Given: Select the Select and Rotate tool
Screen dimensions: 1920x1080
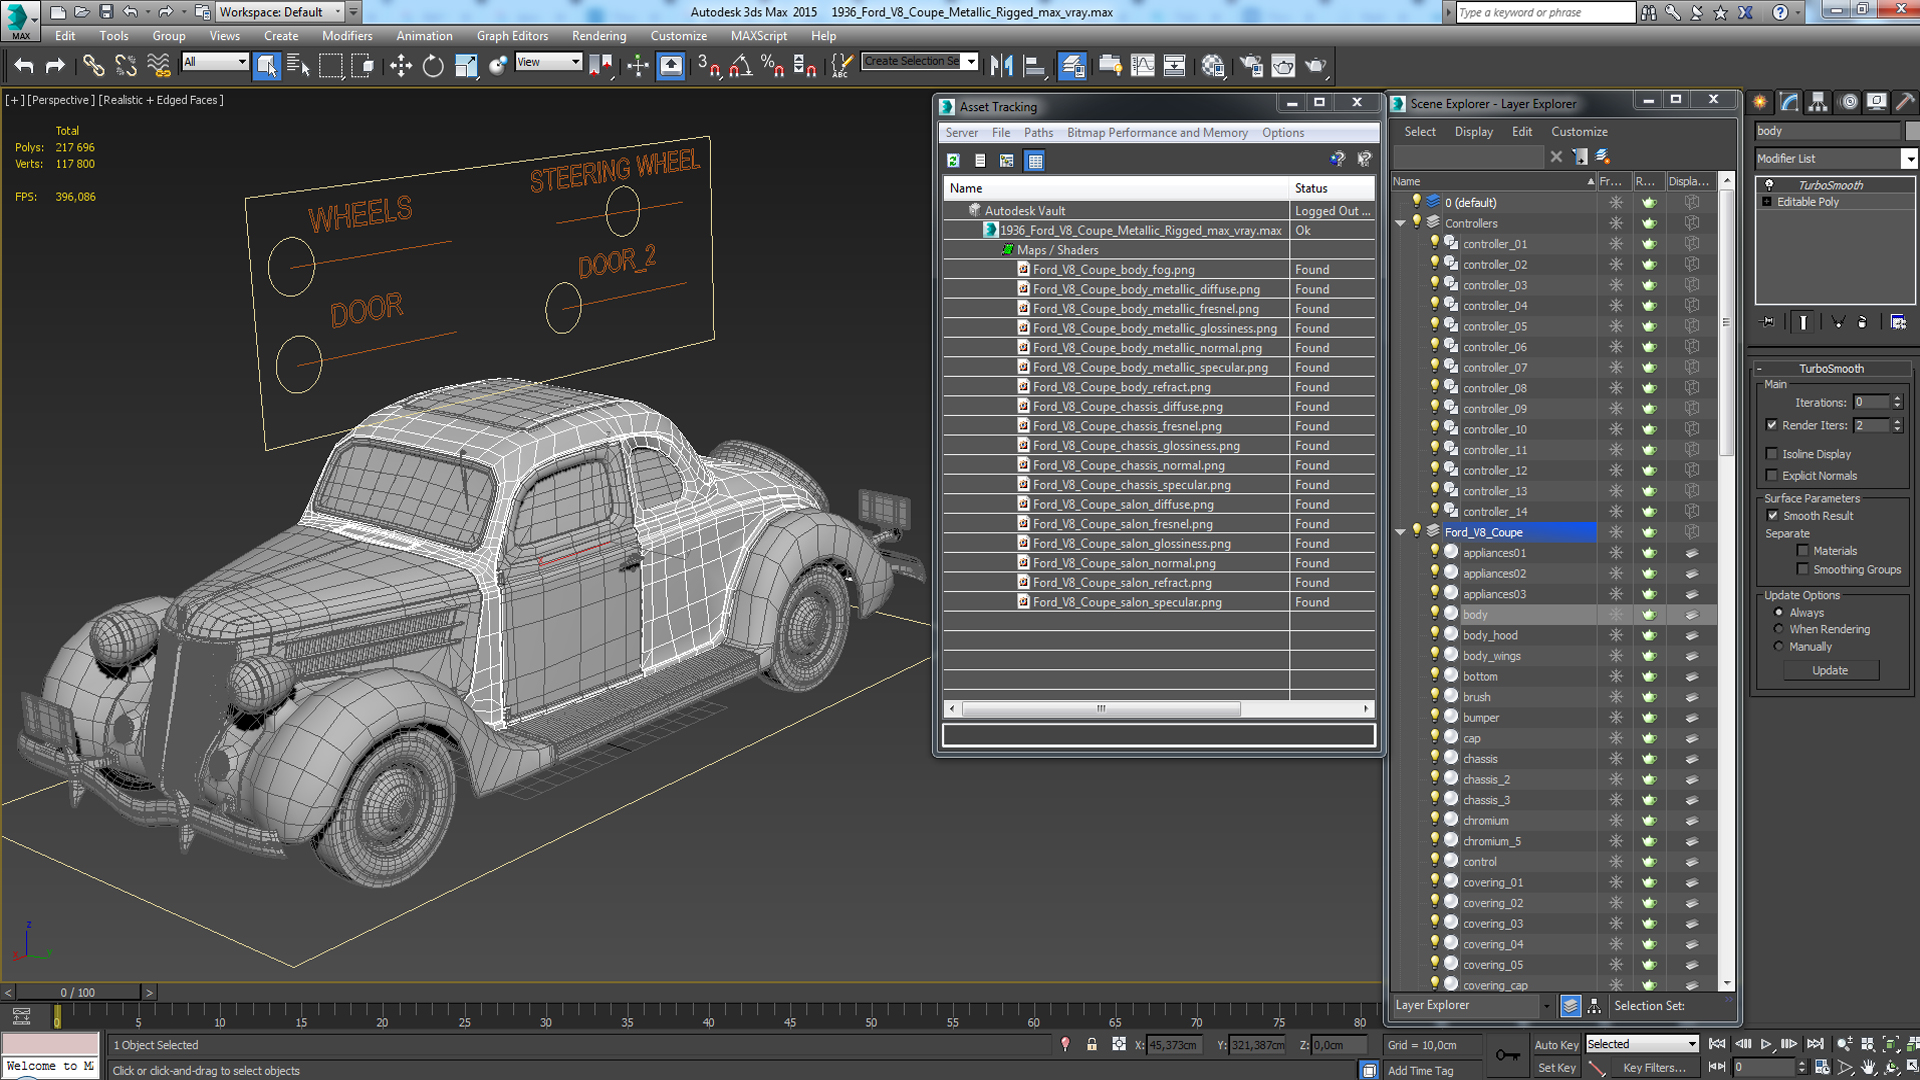Looking at the screenshot, I should [x=432, y=66].
